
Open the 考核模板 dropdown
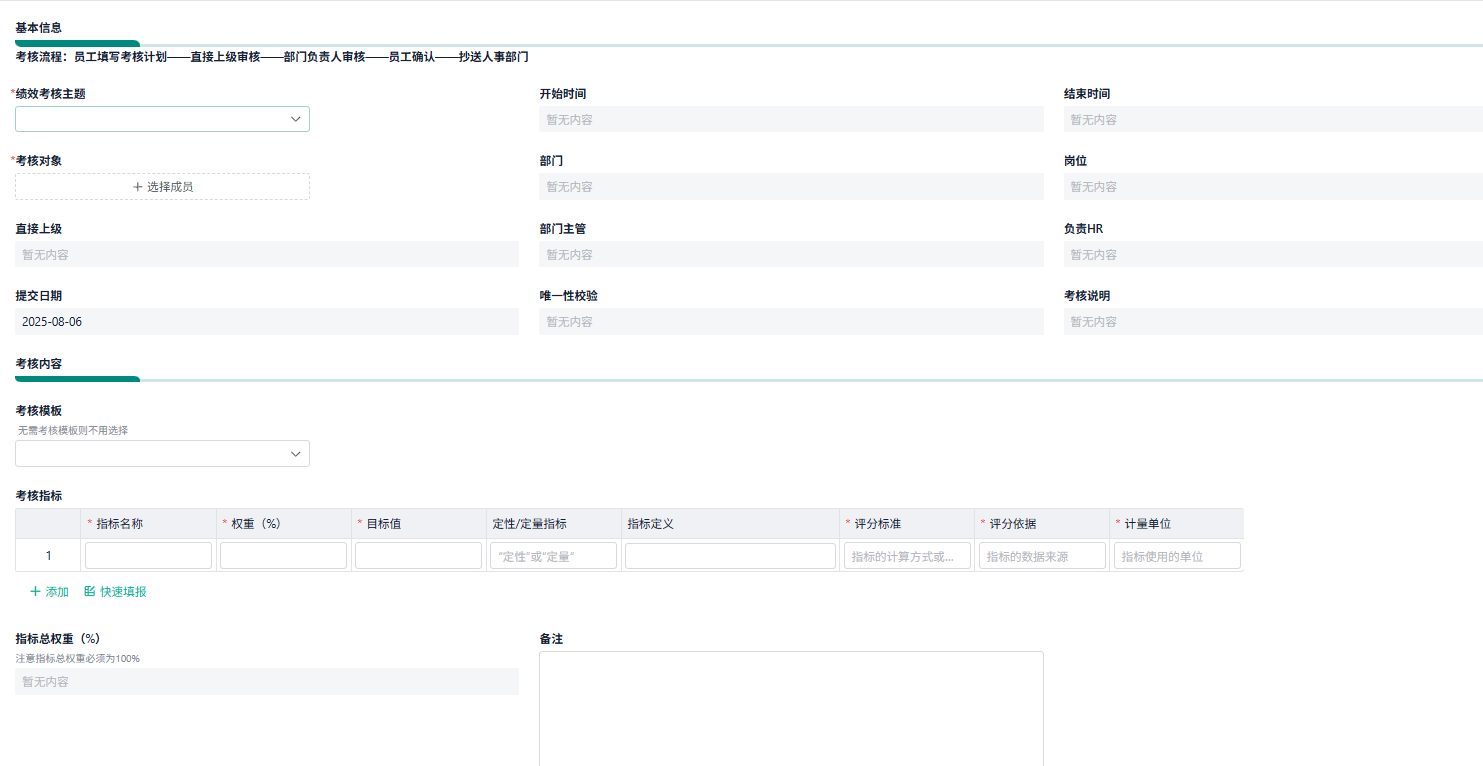pyautogui.click(x=162, y=454)
